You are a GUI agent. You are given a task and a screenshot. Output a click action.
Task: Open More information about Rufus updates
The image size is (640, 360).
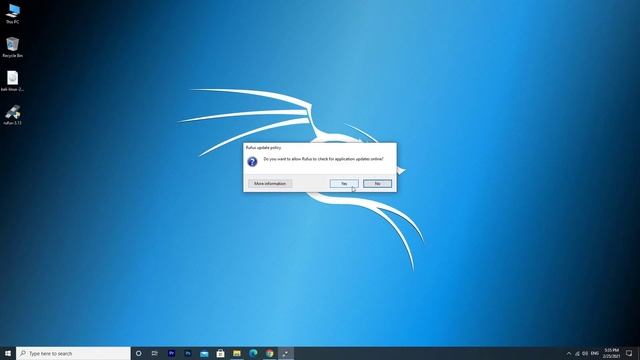[270, 184]
